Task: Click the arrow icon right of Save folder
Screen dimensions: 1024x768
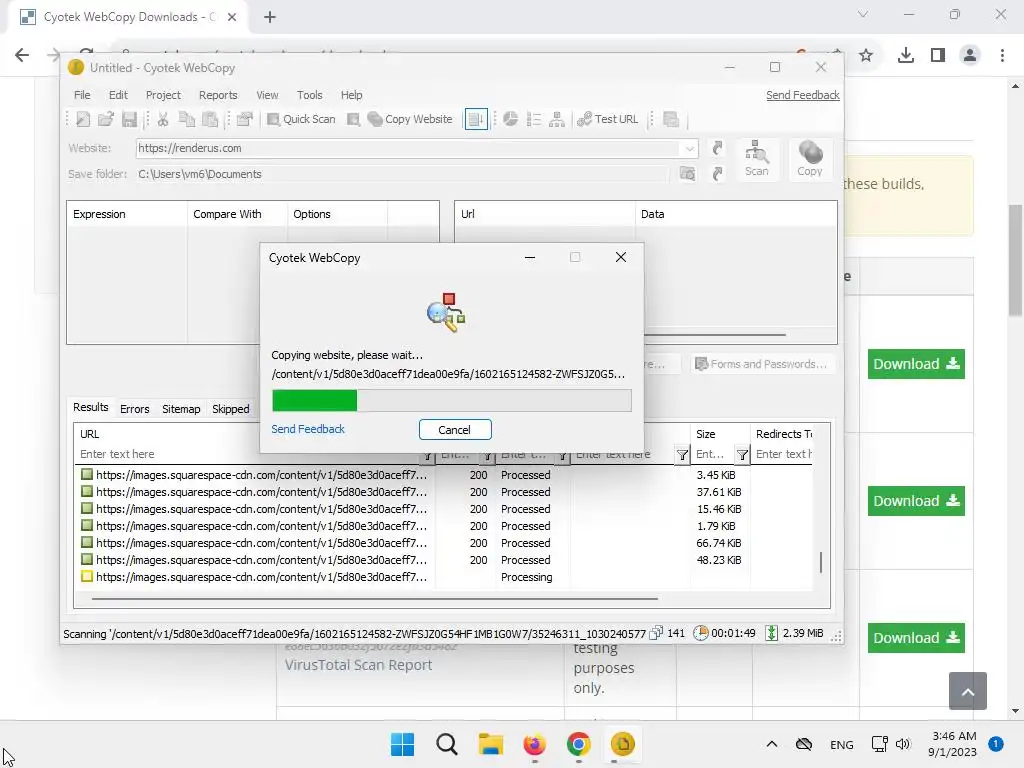Action: (x=717, y=174)
